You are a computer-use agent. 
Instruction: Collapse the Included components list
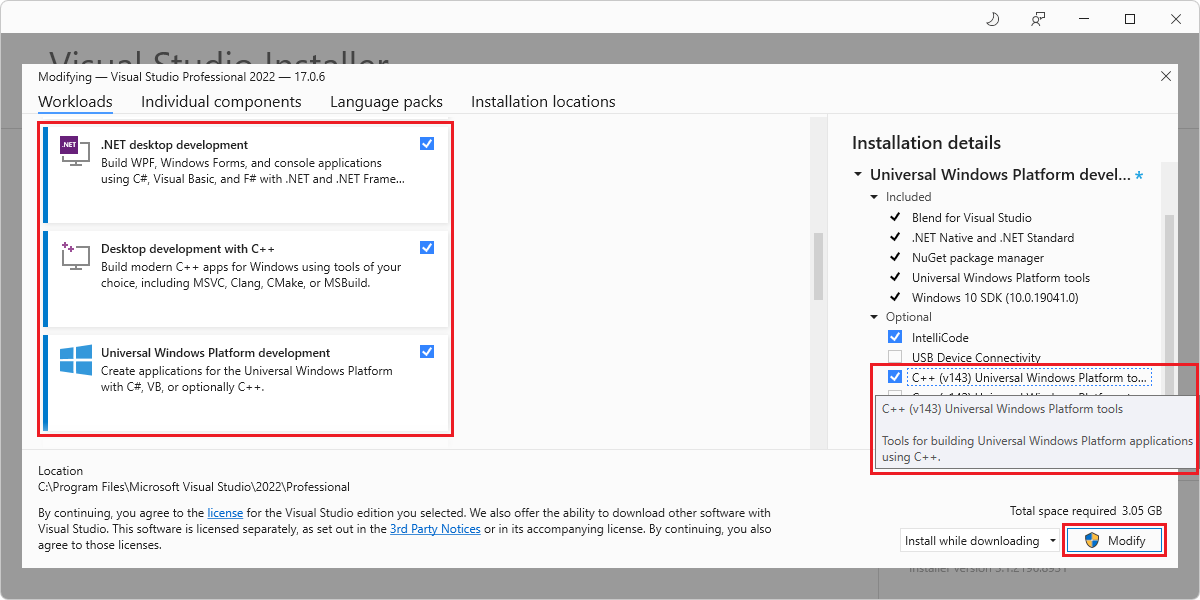point(874,196)
